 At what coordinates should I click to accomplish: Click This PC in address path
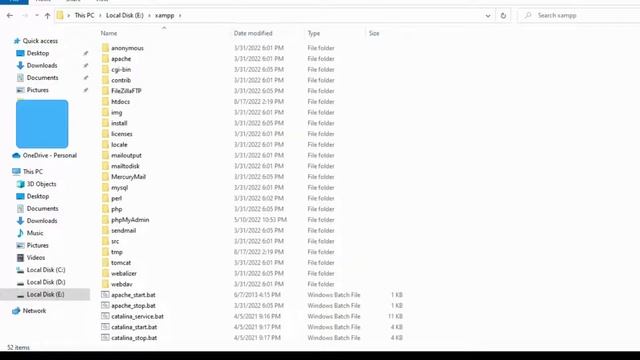84,16
